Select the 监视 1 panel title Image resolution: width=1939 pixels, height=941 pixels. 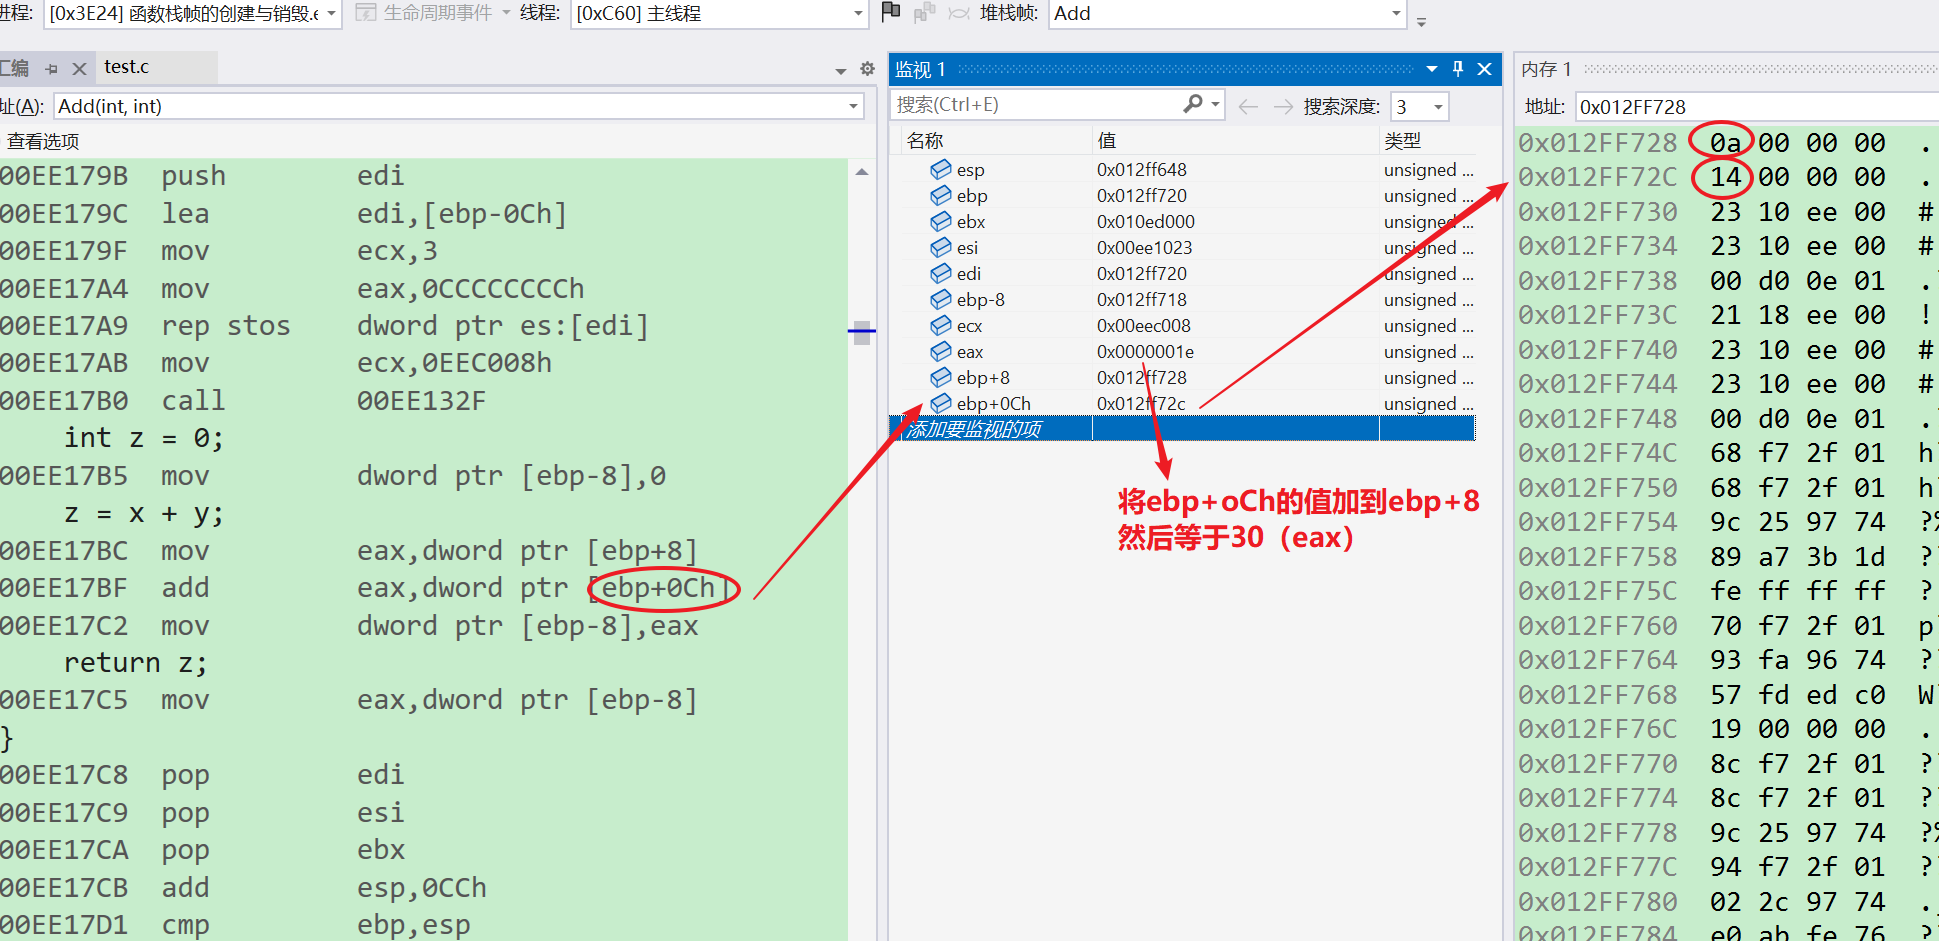[x=920, y=69]
